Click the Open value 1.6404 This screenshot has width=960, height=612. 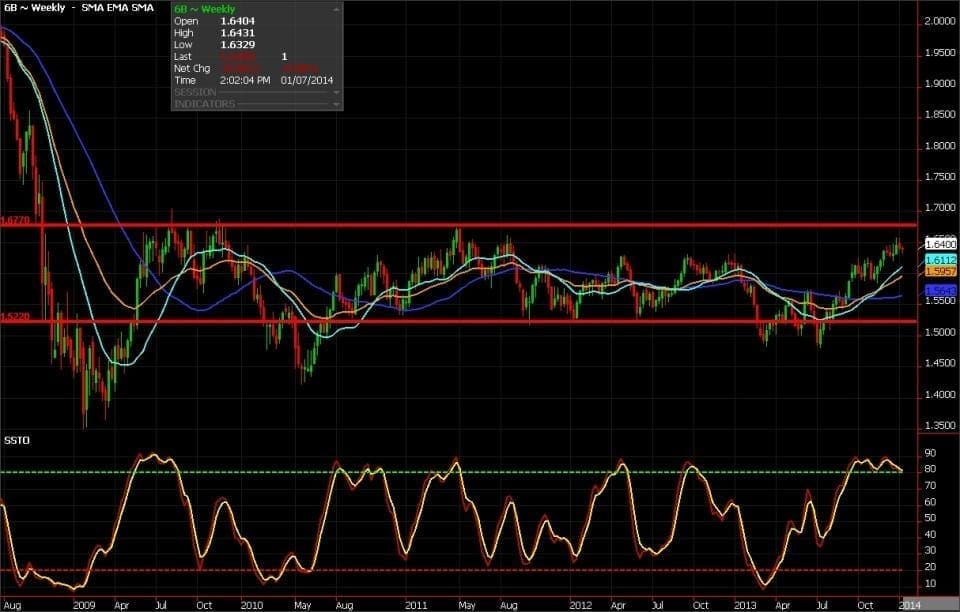click(236, 20)
